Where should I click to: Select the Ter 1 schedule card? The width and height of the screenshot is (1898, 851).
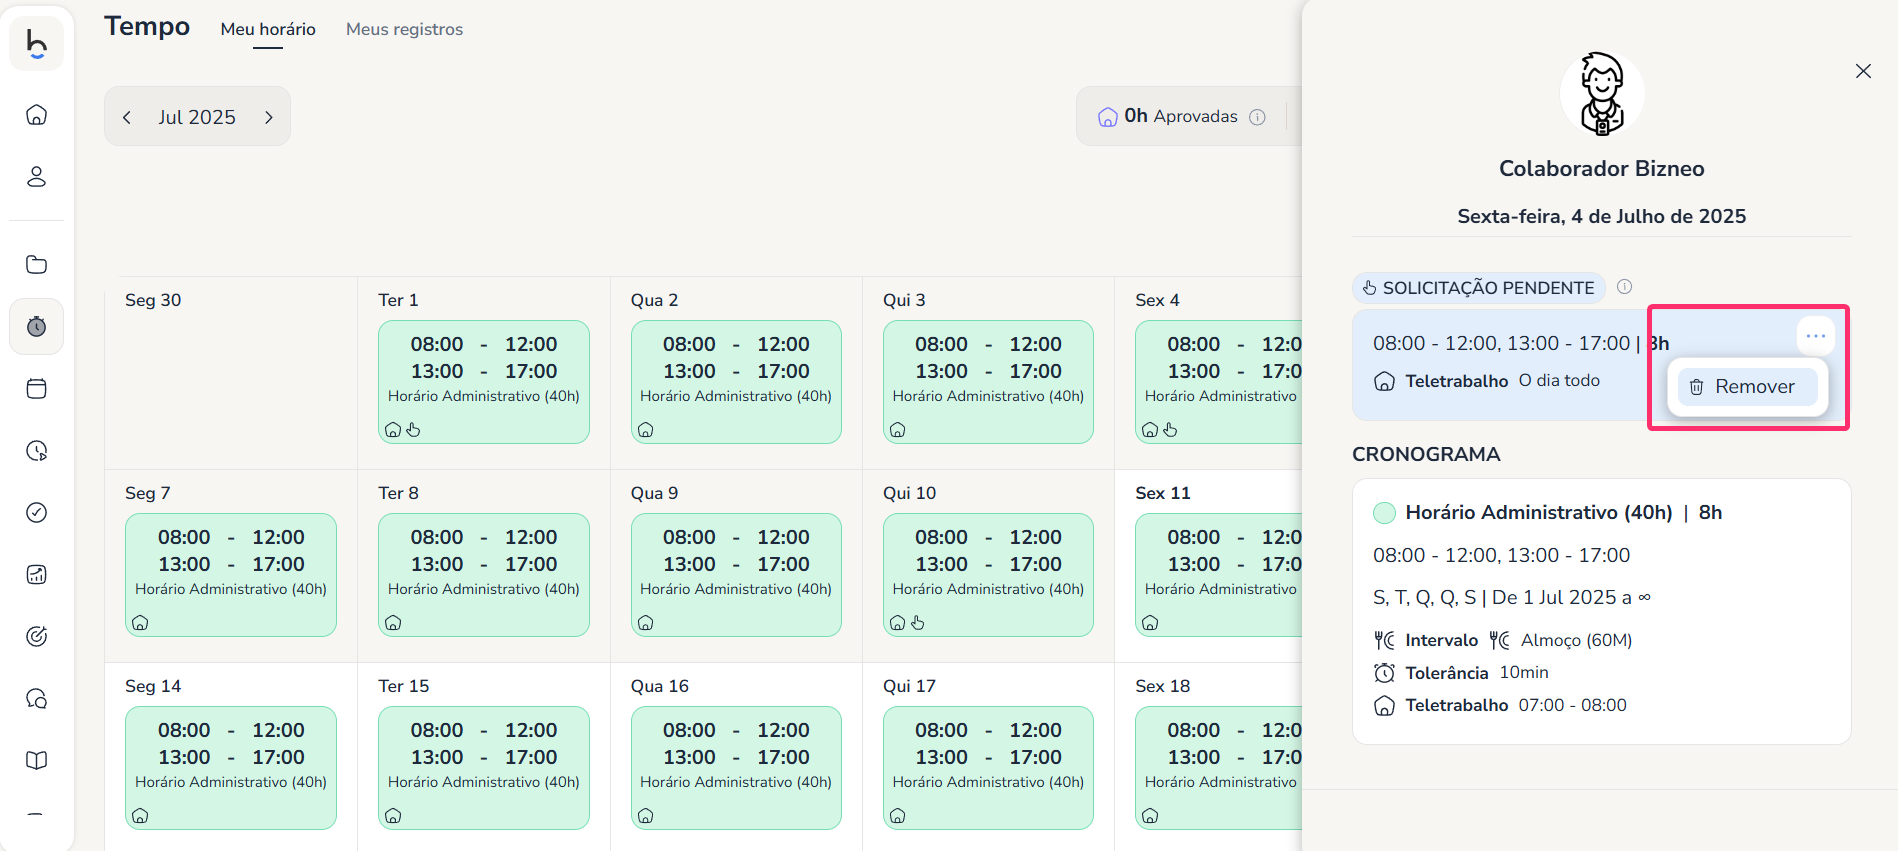tap(484, 382)
